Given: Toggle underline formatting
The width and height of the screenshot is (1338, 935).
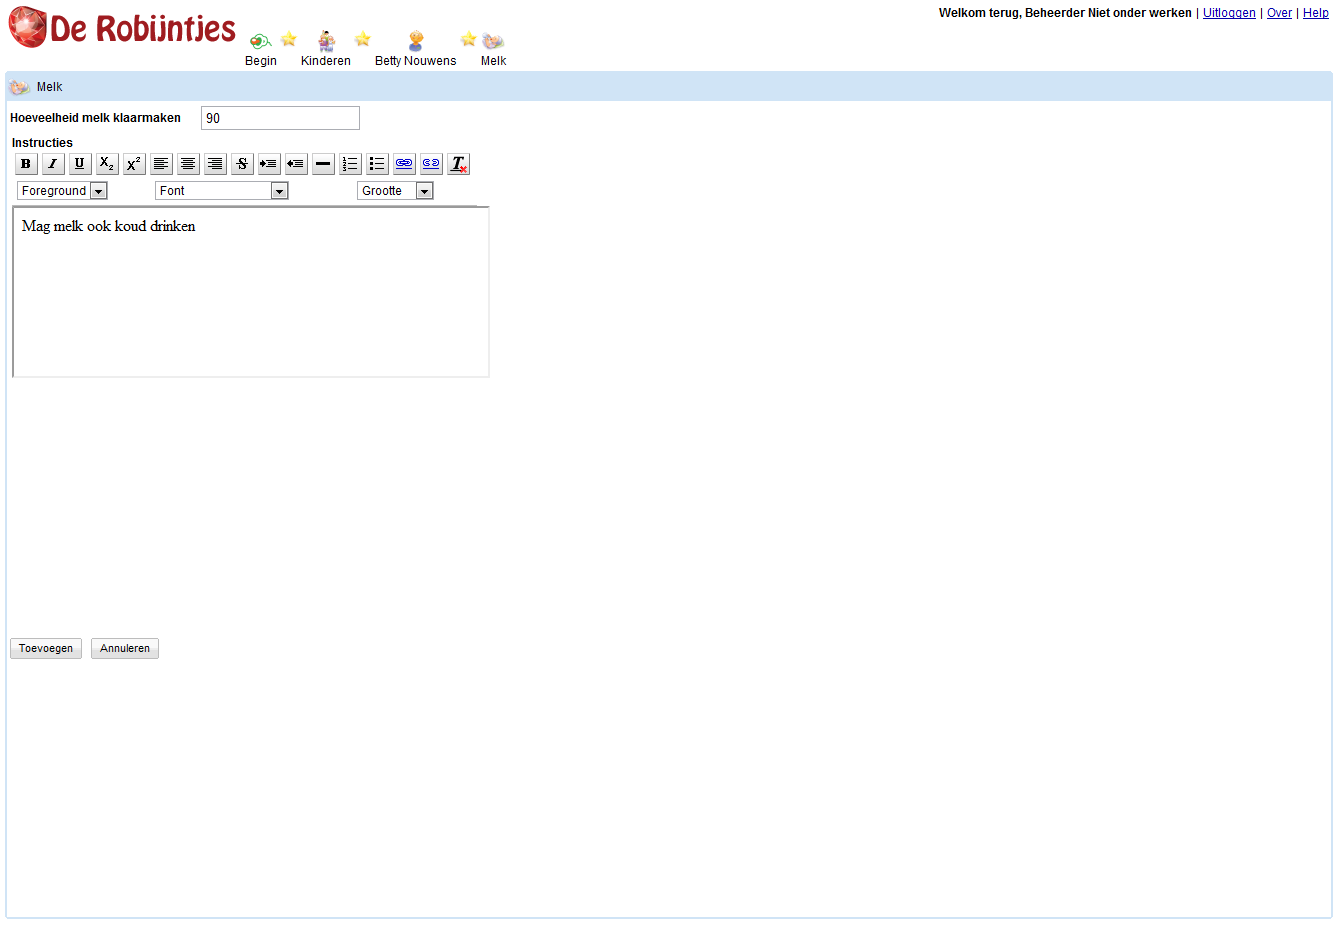Looking at the screenshot, I should coord(80,164).
